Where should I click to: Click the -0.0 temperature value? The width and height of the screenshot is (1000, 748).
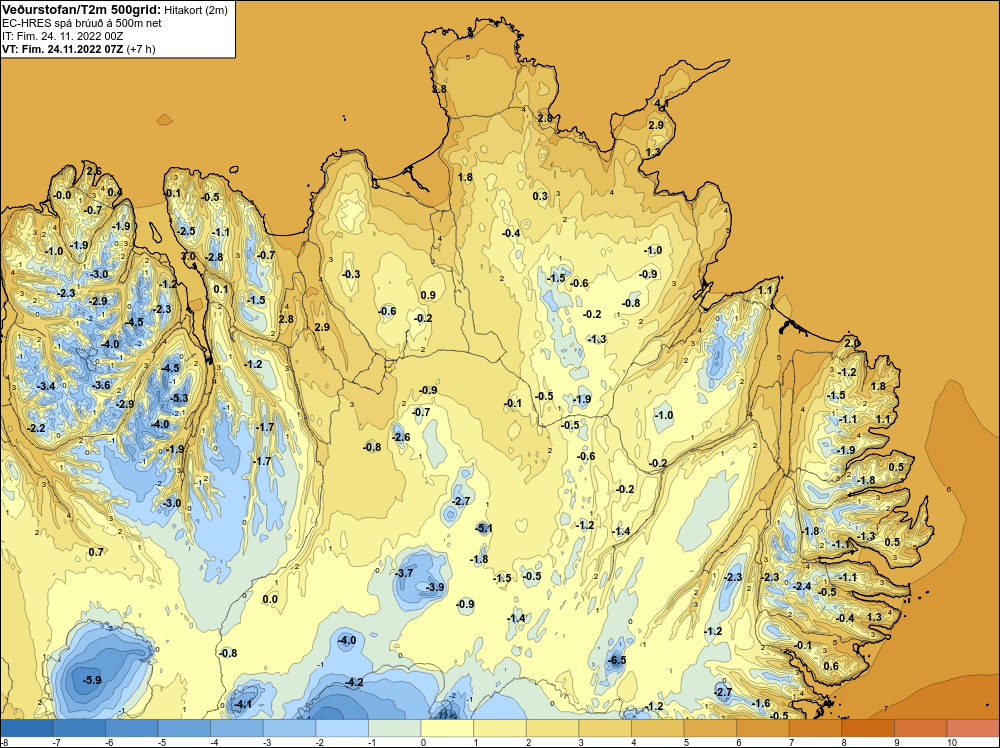[x=62, y=195]
